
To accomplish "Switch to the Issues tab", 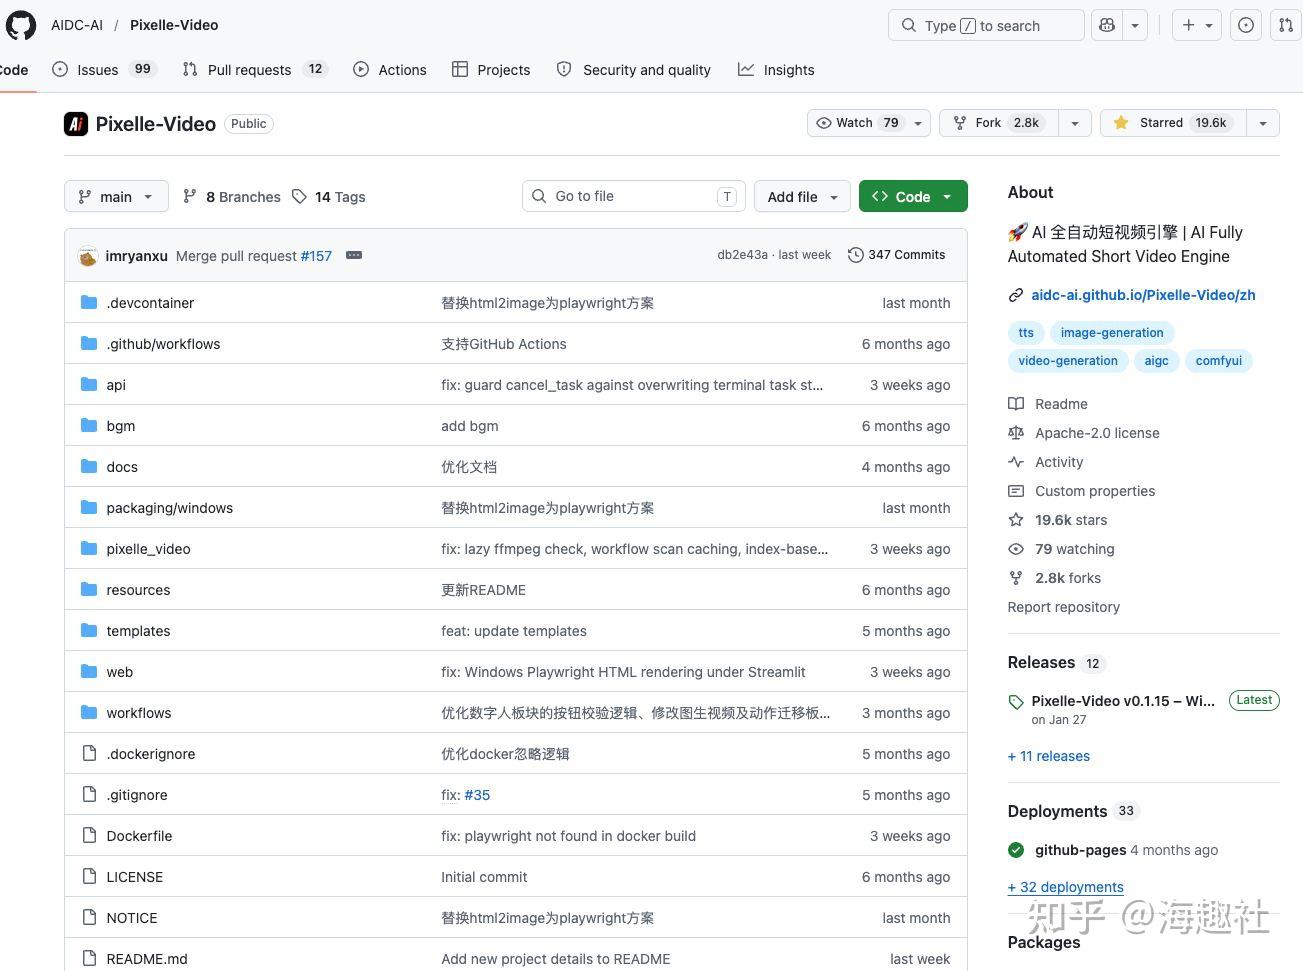I will pyautogui.click(x=105, y=69).
